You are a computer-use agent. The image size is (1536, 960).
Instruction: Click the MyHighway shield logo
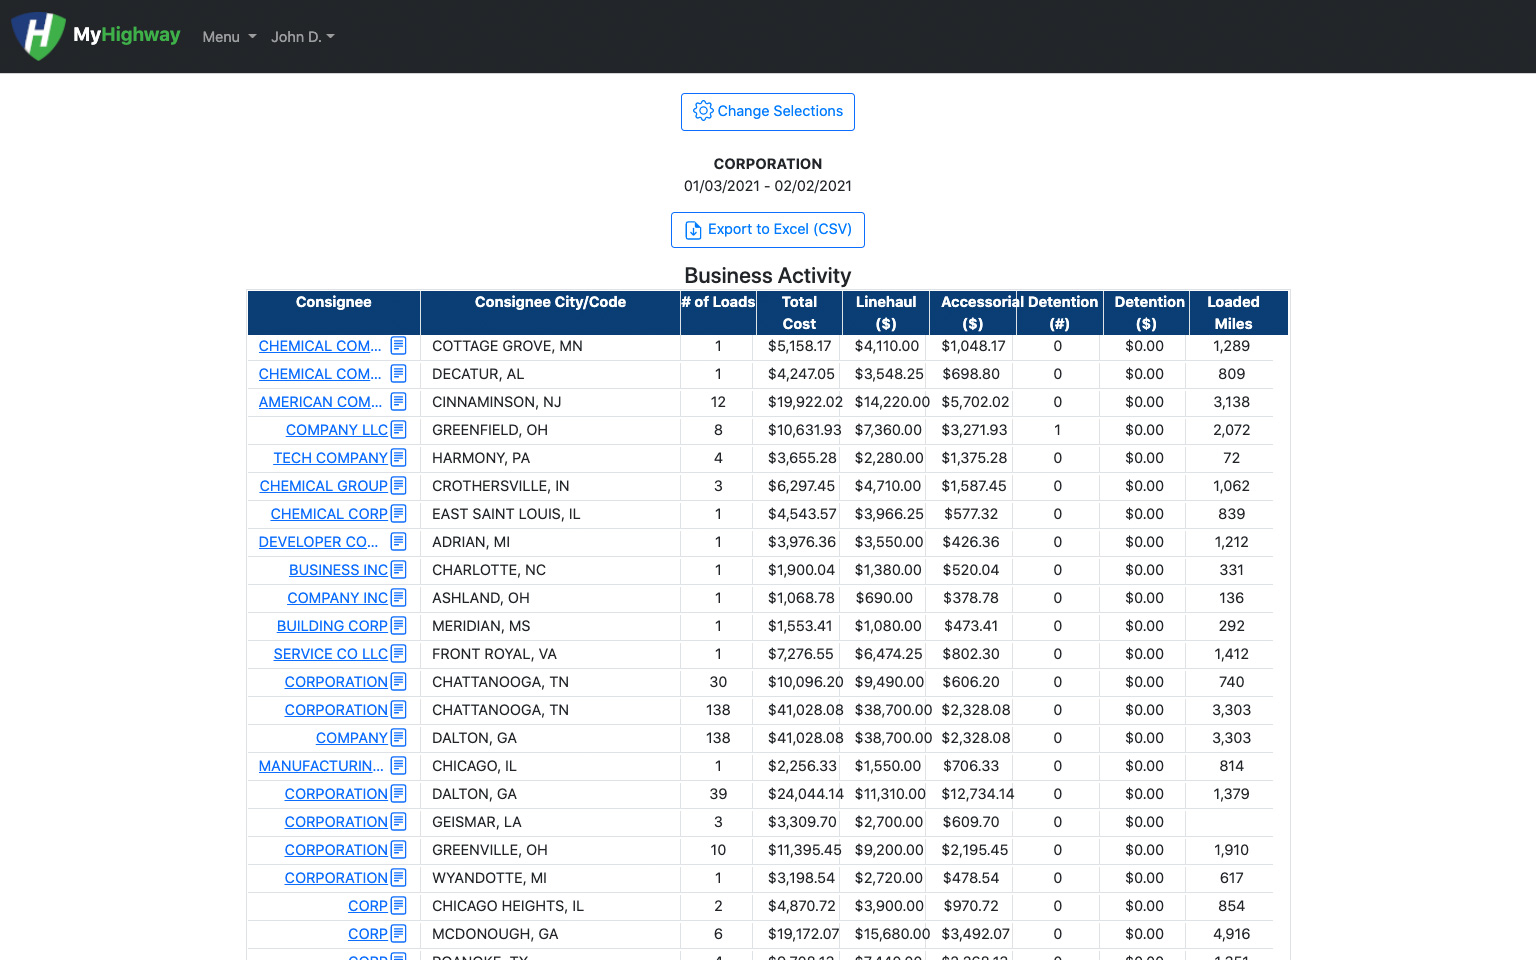click(39, 36)
